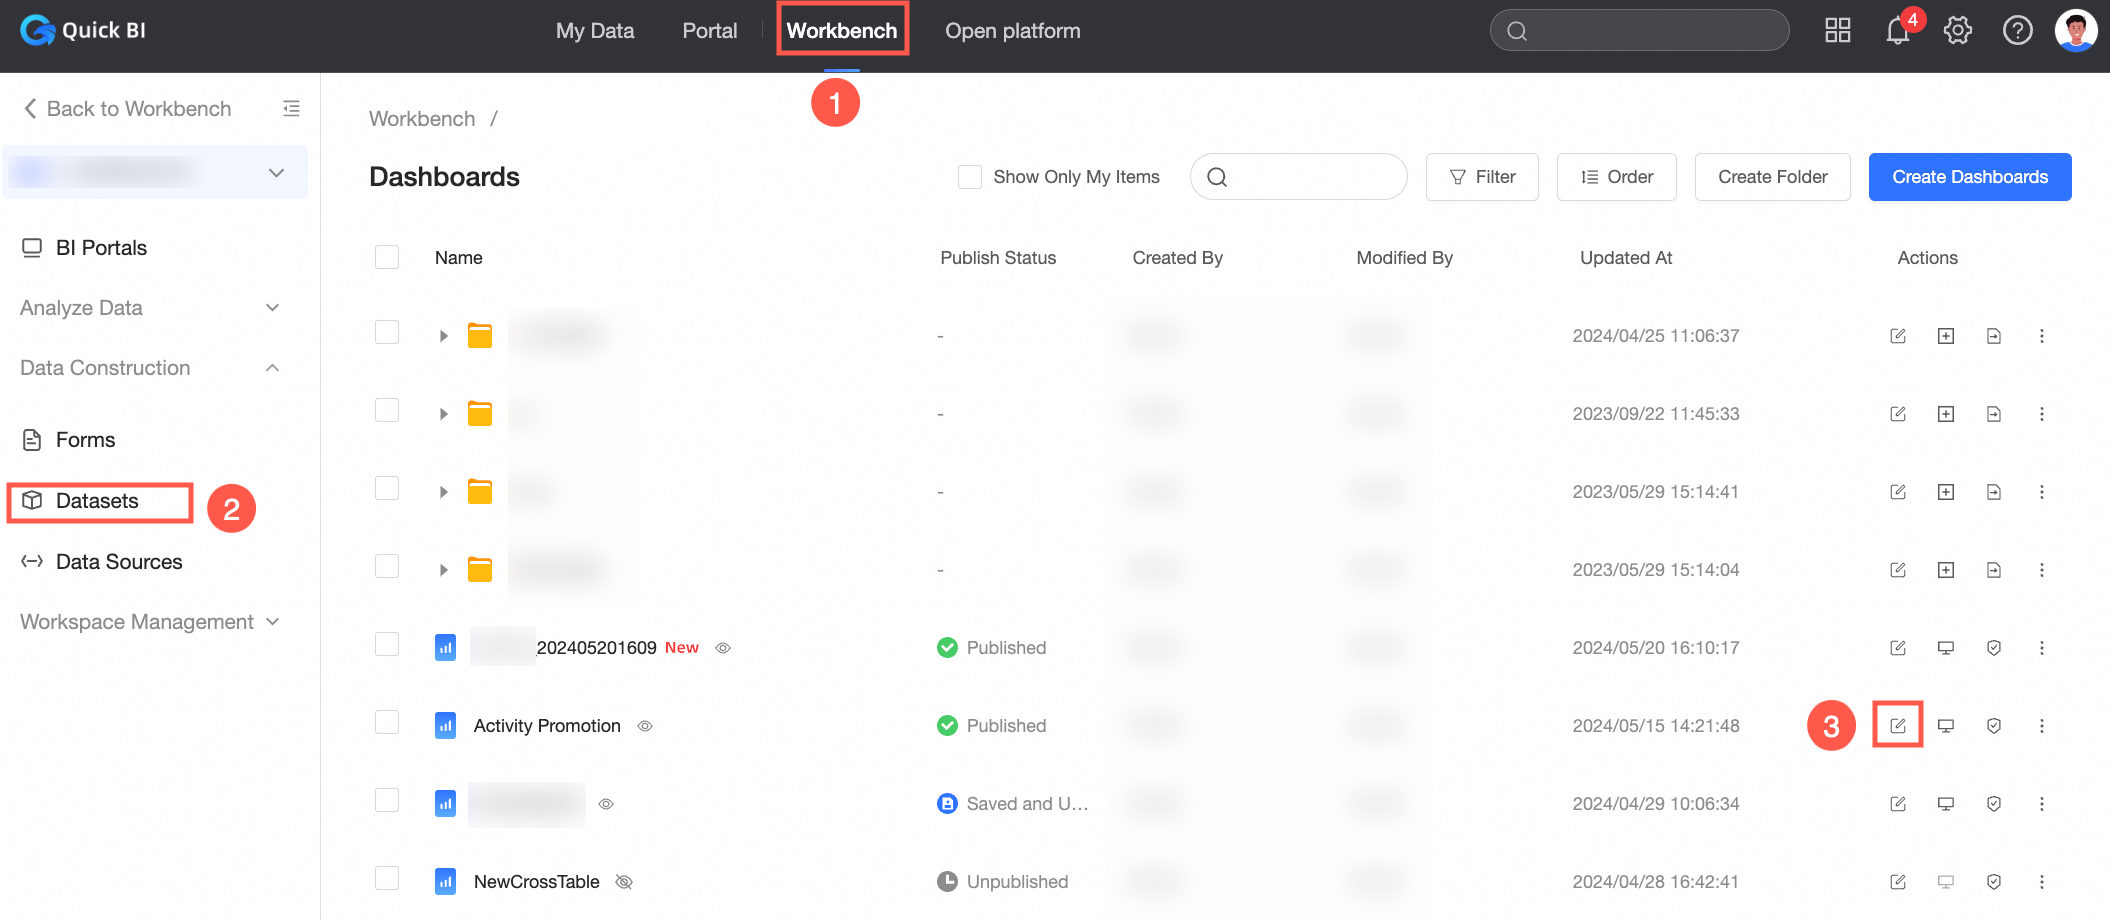Viewport: 2110px width, 920px height.
Task: Add item to folder updated 2023/05/29 15:14:04
Action: coord(1946,570)
